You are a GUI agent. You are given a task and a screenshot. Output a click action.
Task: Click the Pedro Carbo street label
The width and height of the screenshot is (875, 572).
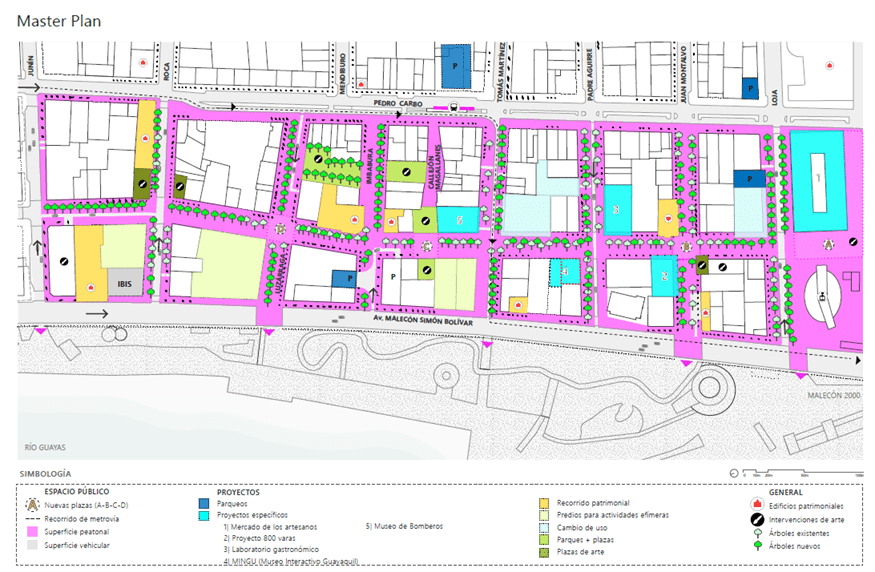(397, 103)
